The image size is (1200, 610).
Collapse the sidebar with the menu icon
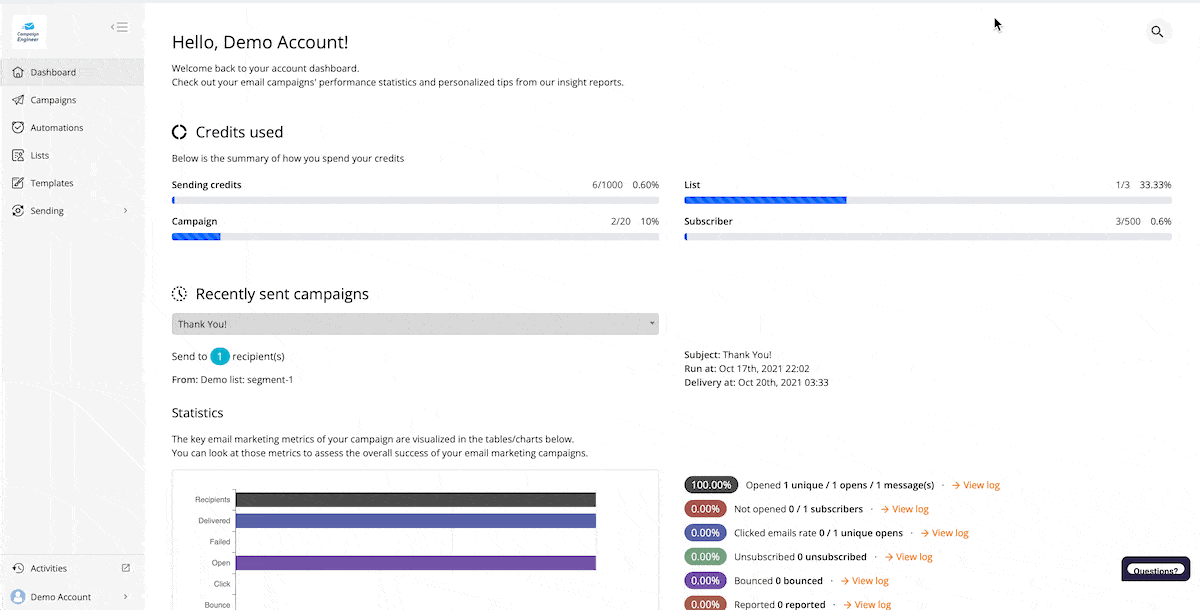click(x=119, y=27)
